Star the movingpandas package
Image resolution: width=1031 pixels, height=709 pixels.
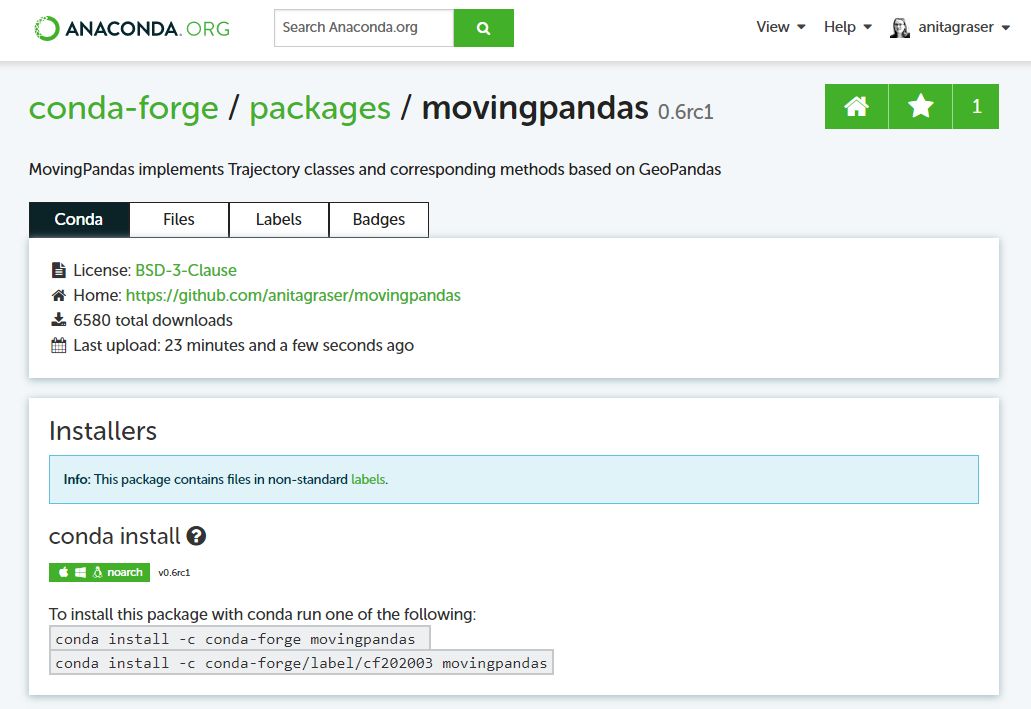(920, 107)
